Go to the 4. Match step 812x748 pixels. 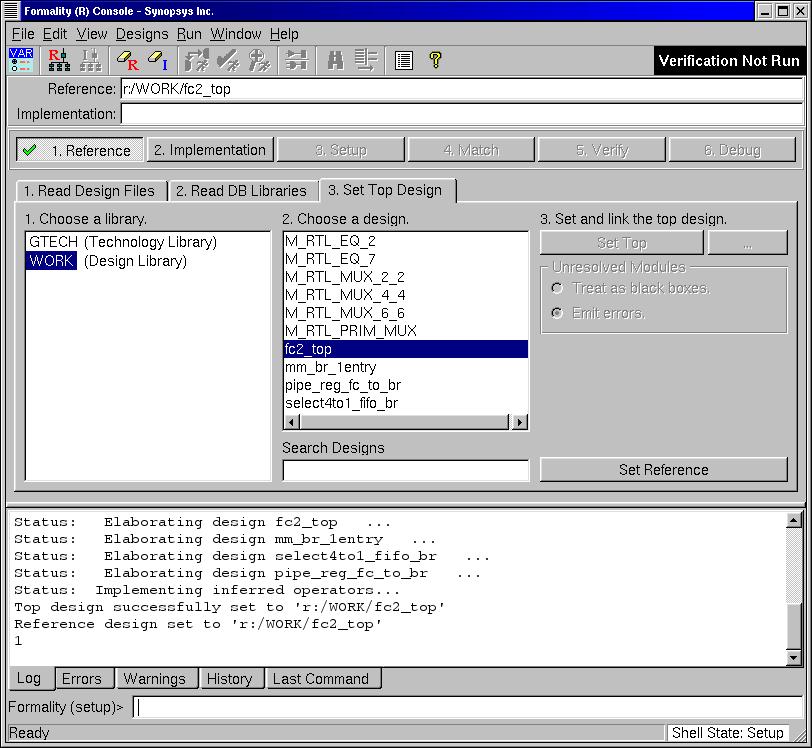click(x=471, y=150)
